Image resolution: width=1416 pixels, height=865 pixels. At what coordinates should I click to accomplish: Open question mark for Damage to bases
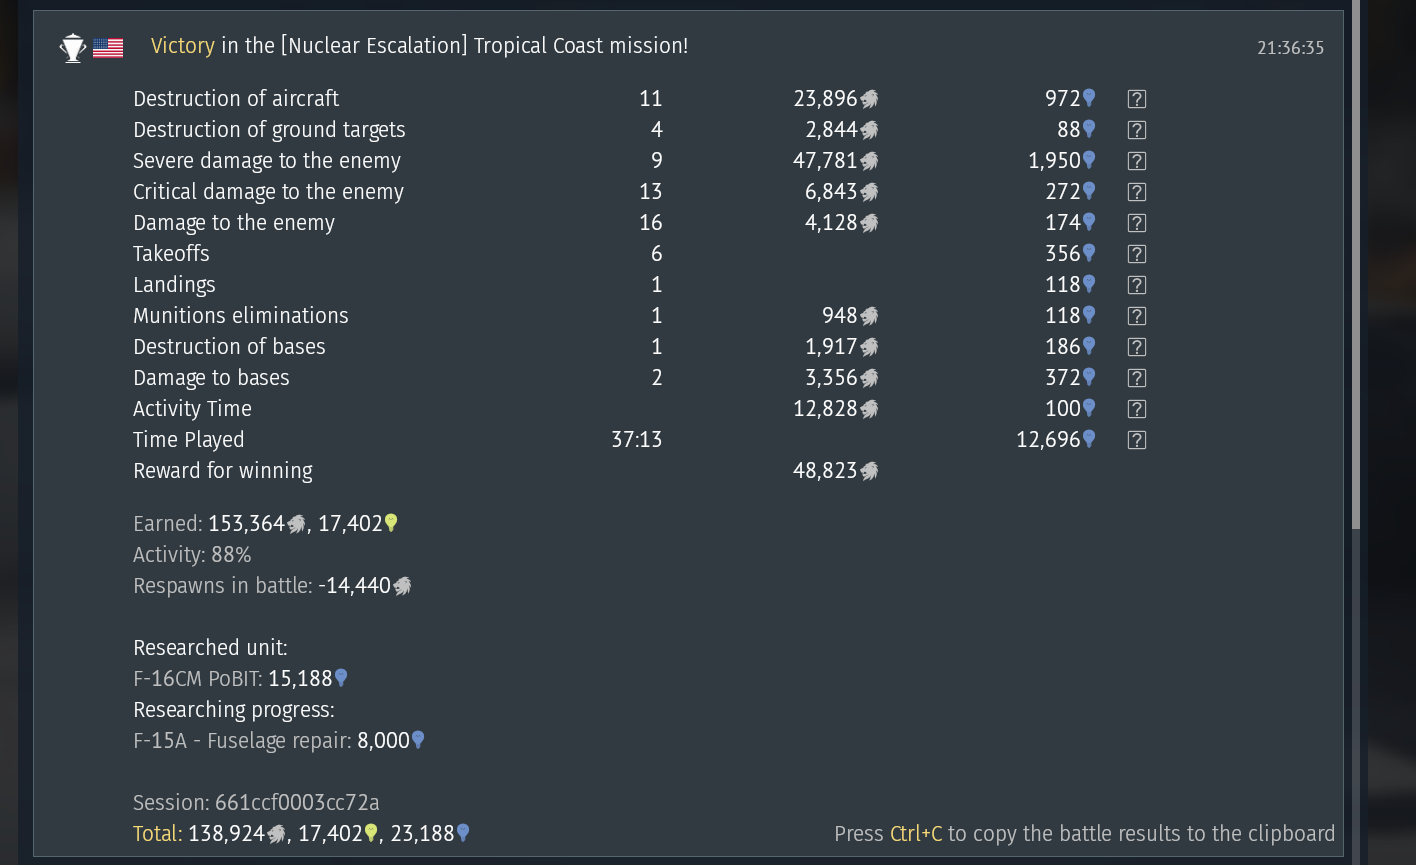pyautogui.click(x=1136, y=378)
